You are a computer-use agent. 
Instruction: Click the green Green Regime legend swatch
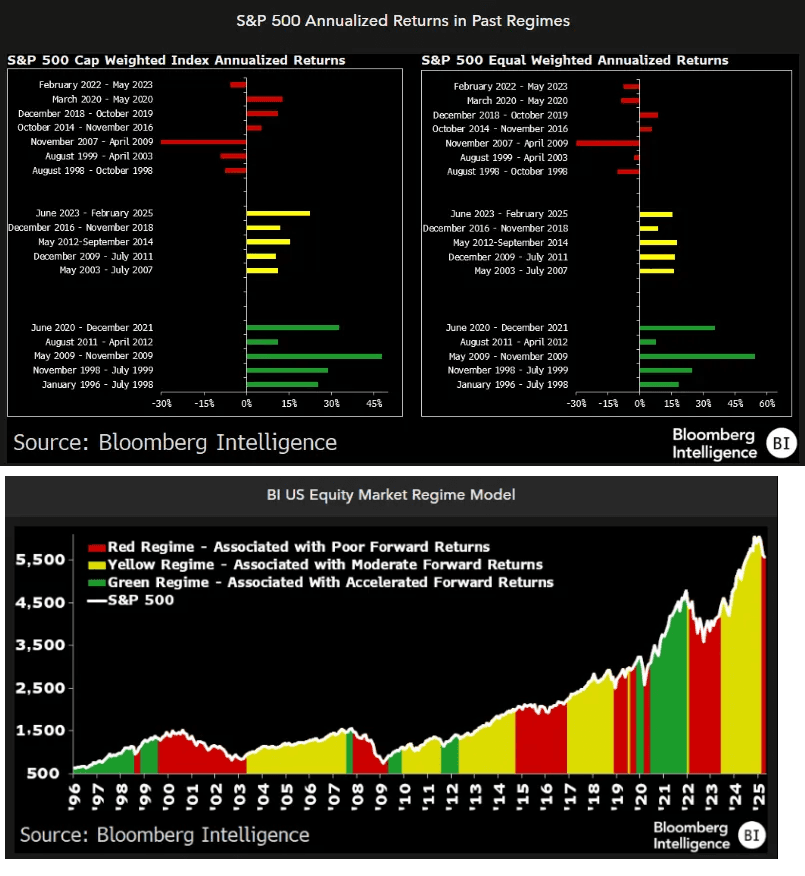click(97, 583)
